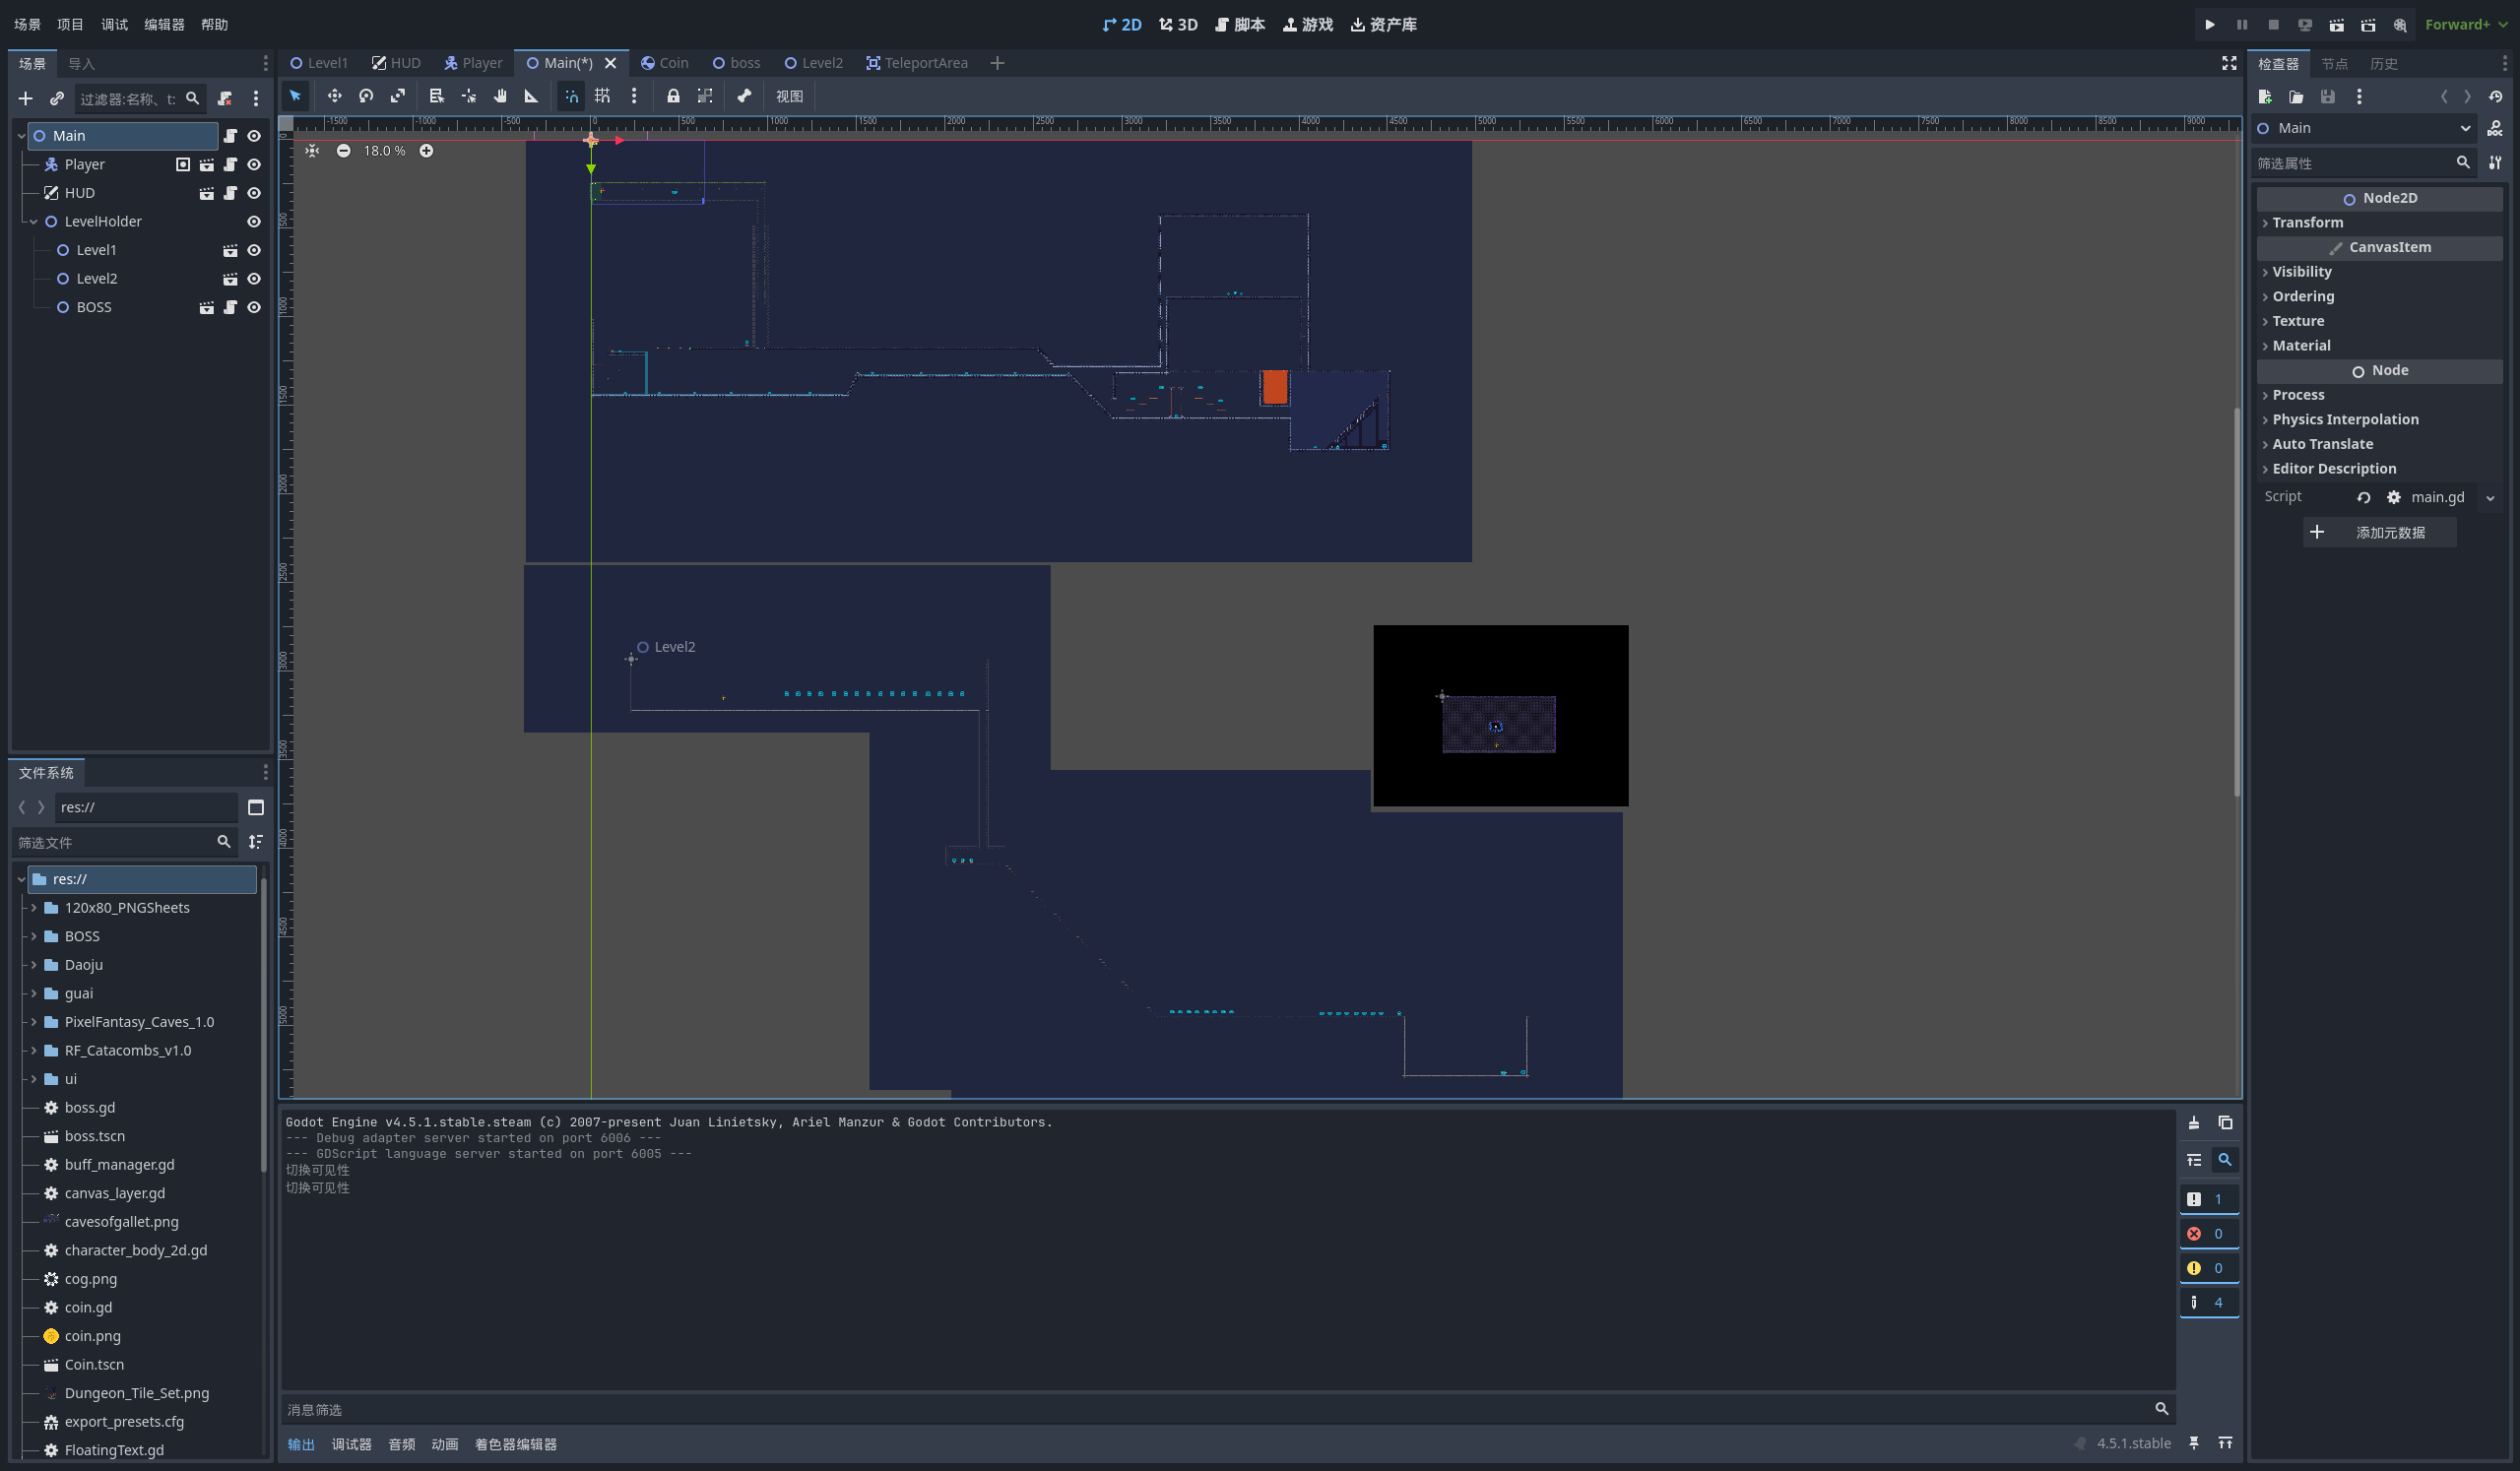
Task: Lock selected node with padlock icon
Action: click(x=673, y=96)
